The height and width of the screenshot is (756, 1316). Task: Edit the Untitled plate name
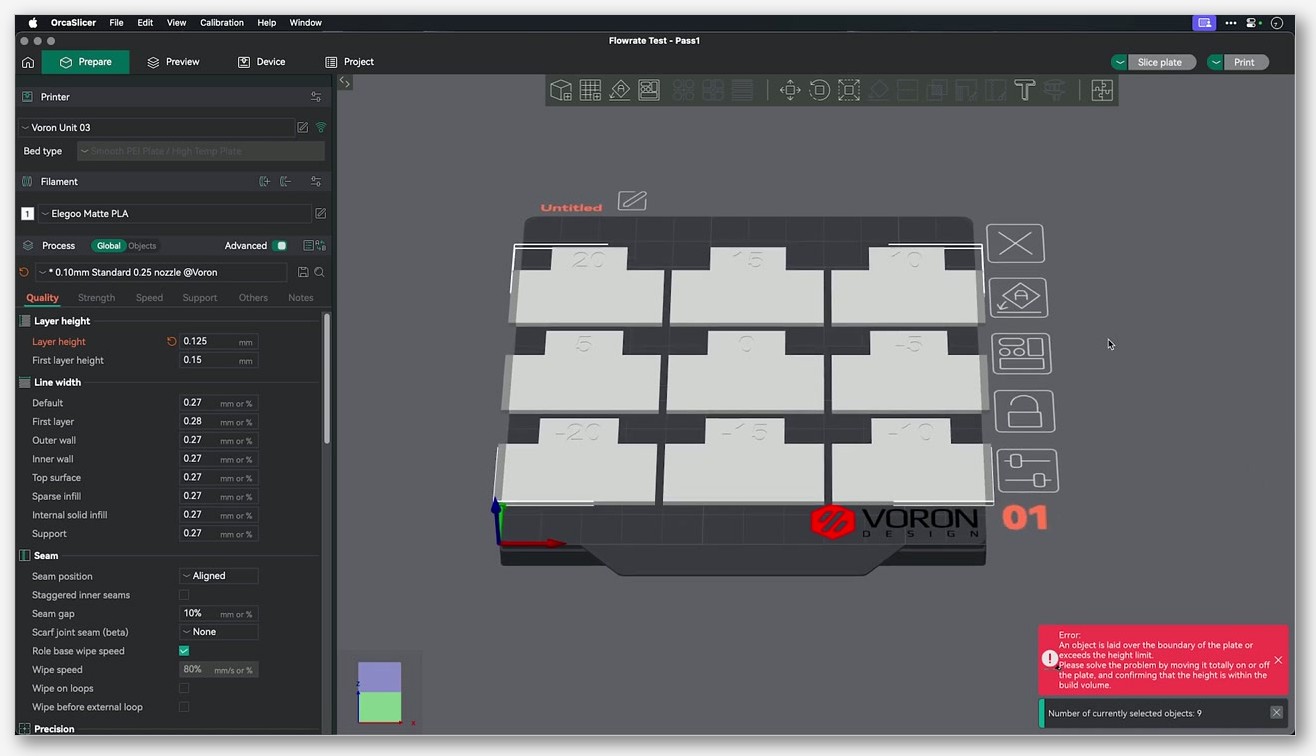[x=632, y=201]
